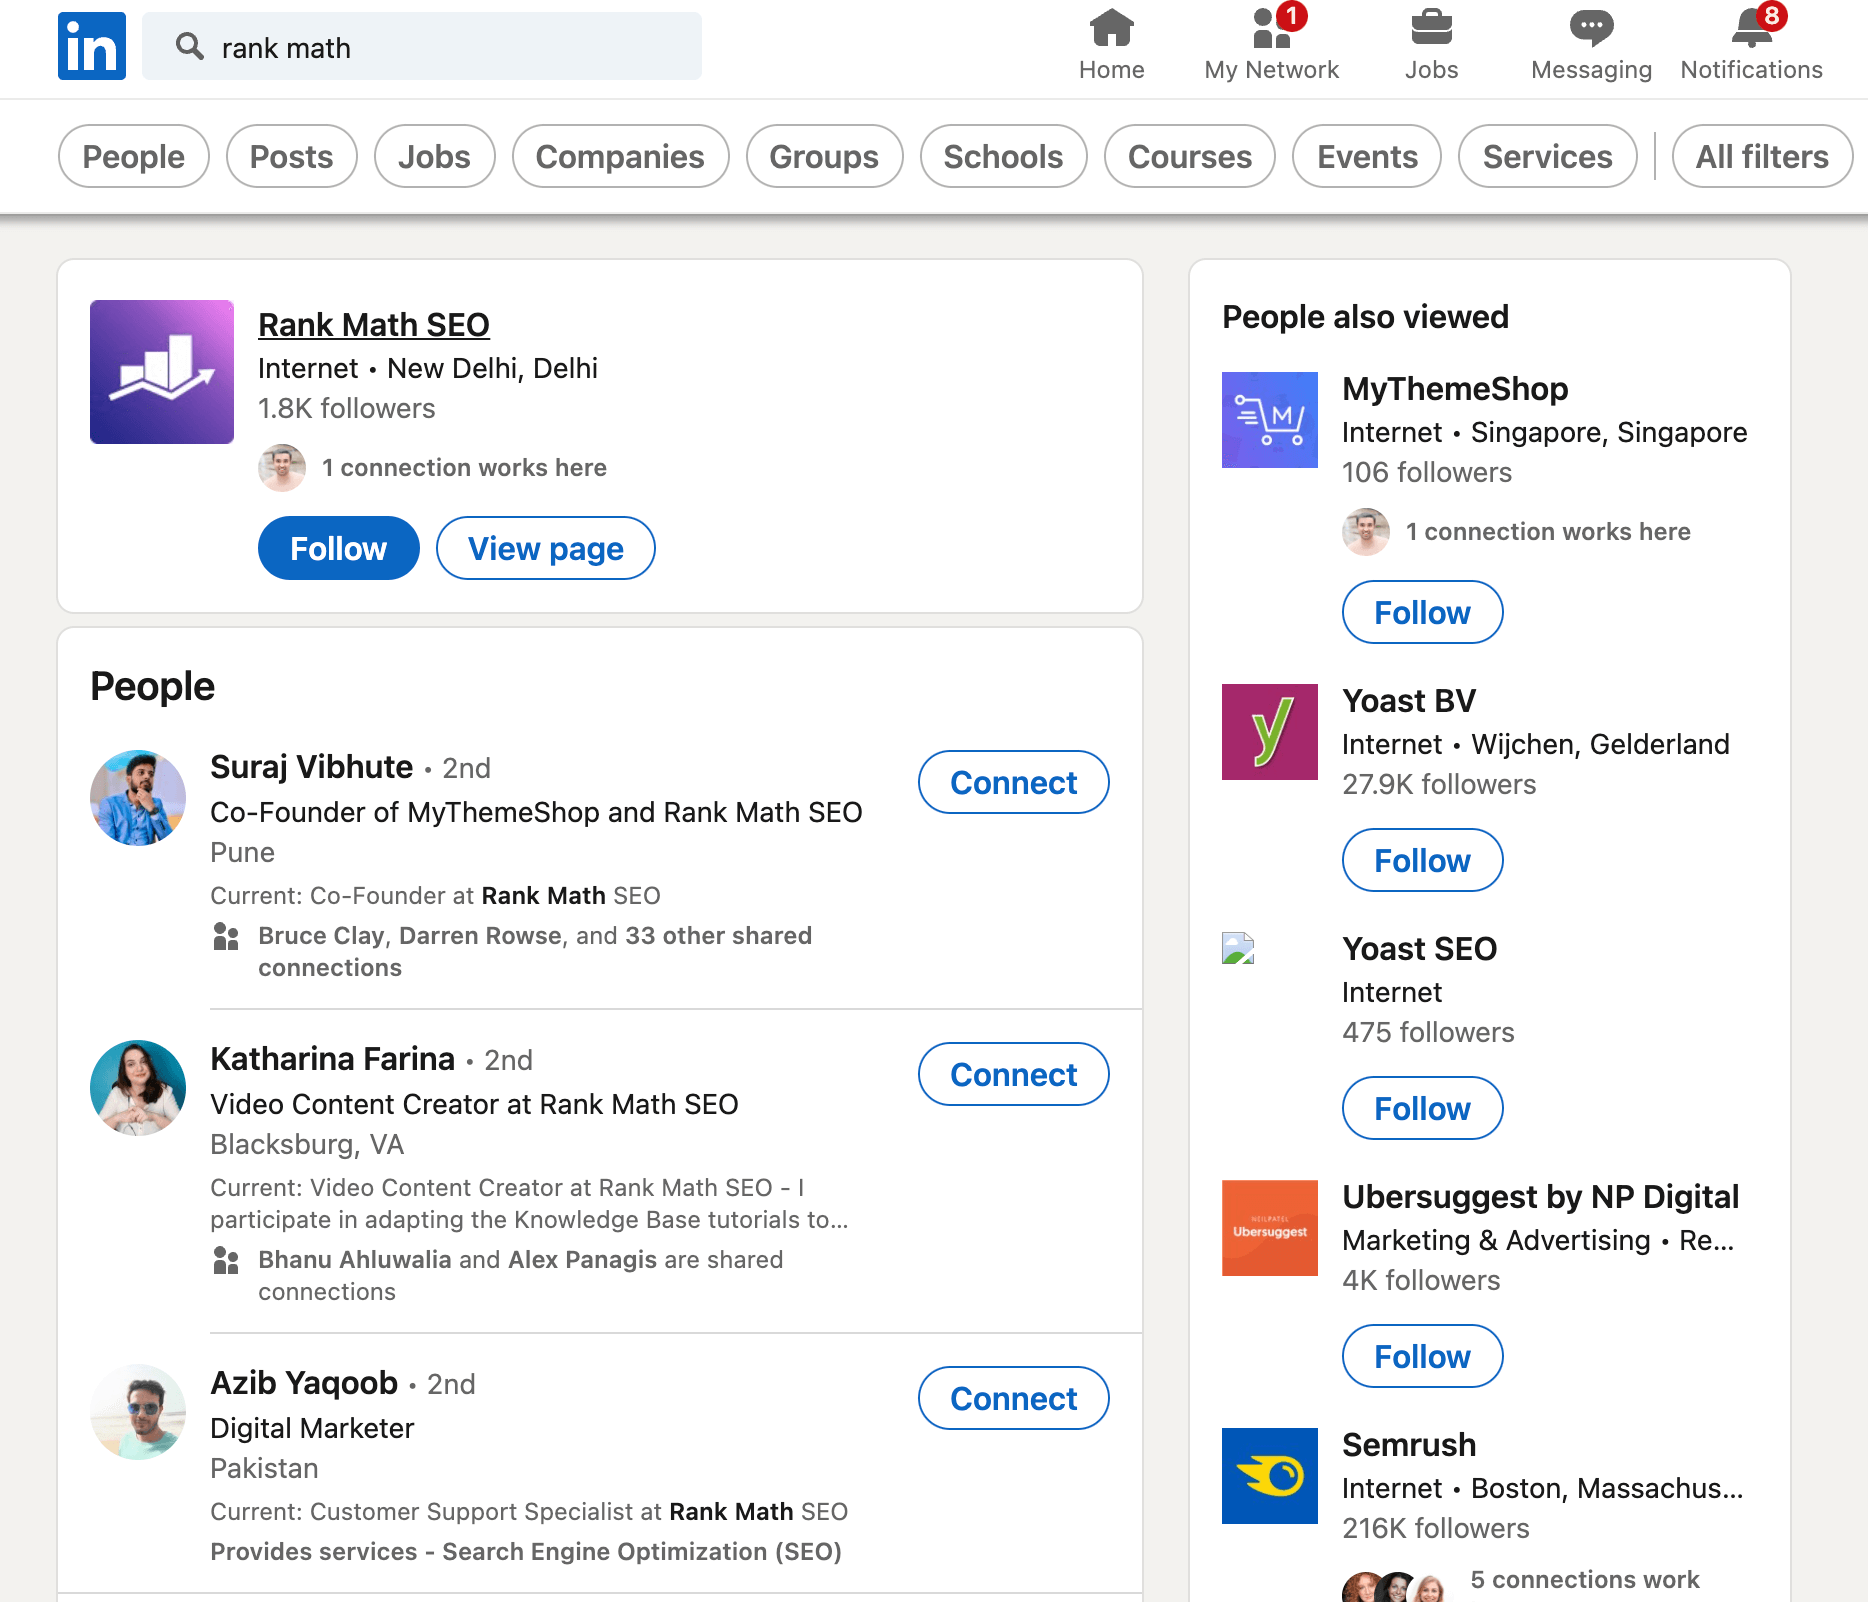Click the Rank Math SEO company logo

click(x=162, y=372)
